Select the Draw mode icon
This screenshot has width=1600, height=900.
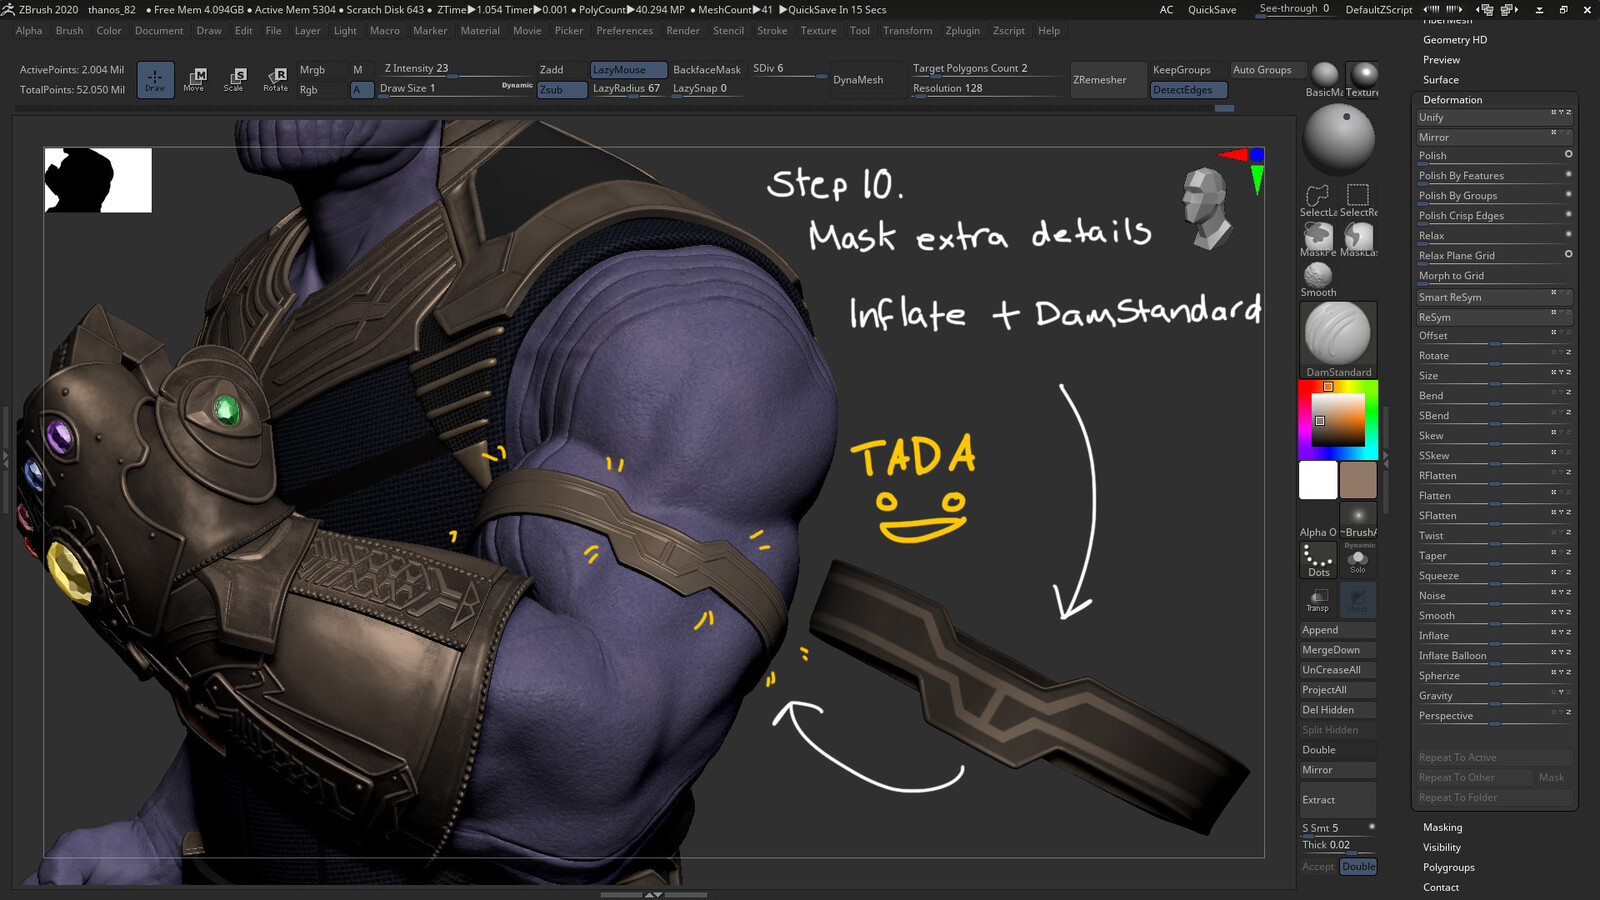155,79
